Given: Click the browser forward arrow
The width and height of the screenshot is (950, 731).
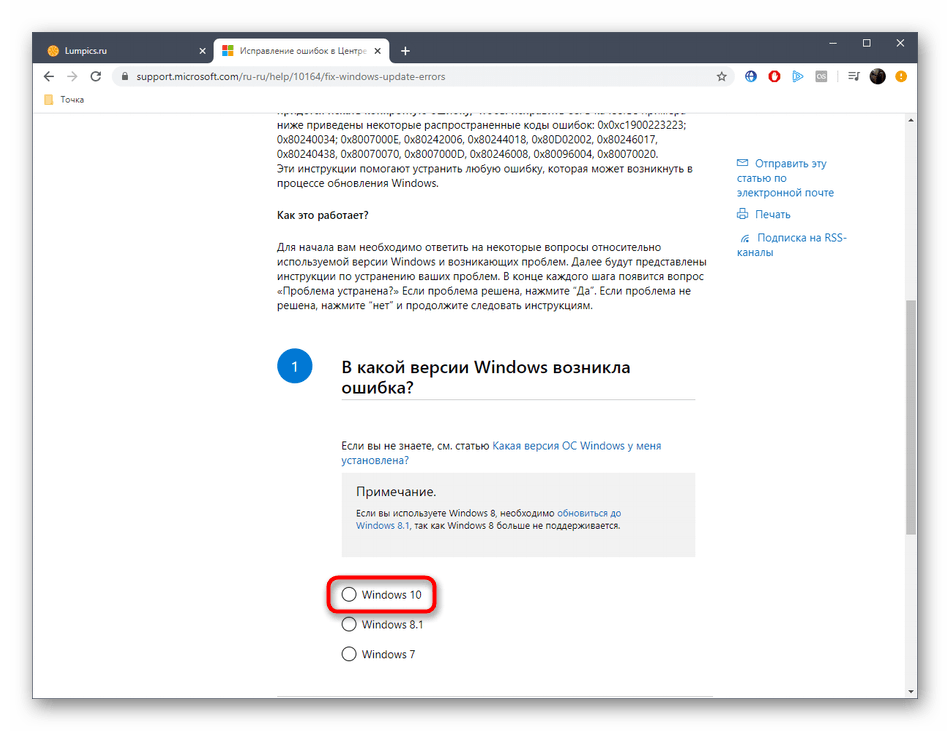Looking at the screenshot, I should coord(72,76).
